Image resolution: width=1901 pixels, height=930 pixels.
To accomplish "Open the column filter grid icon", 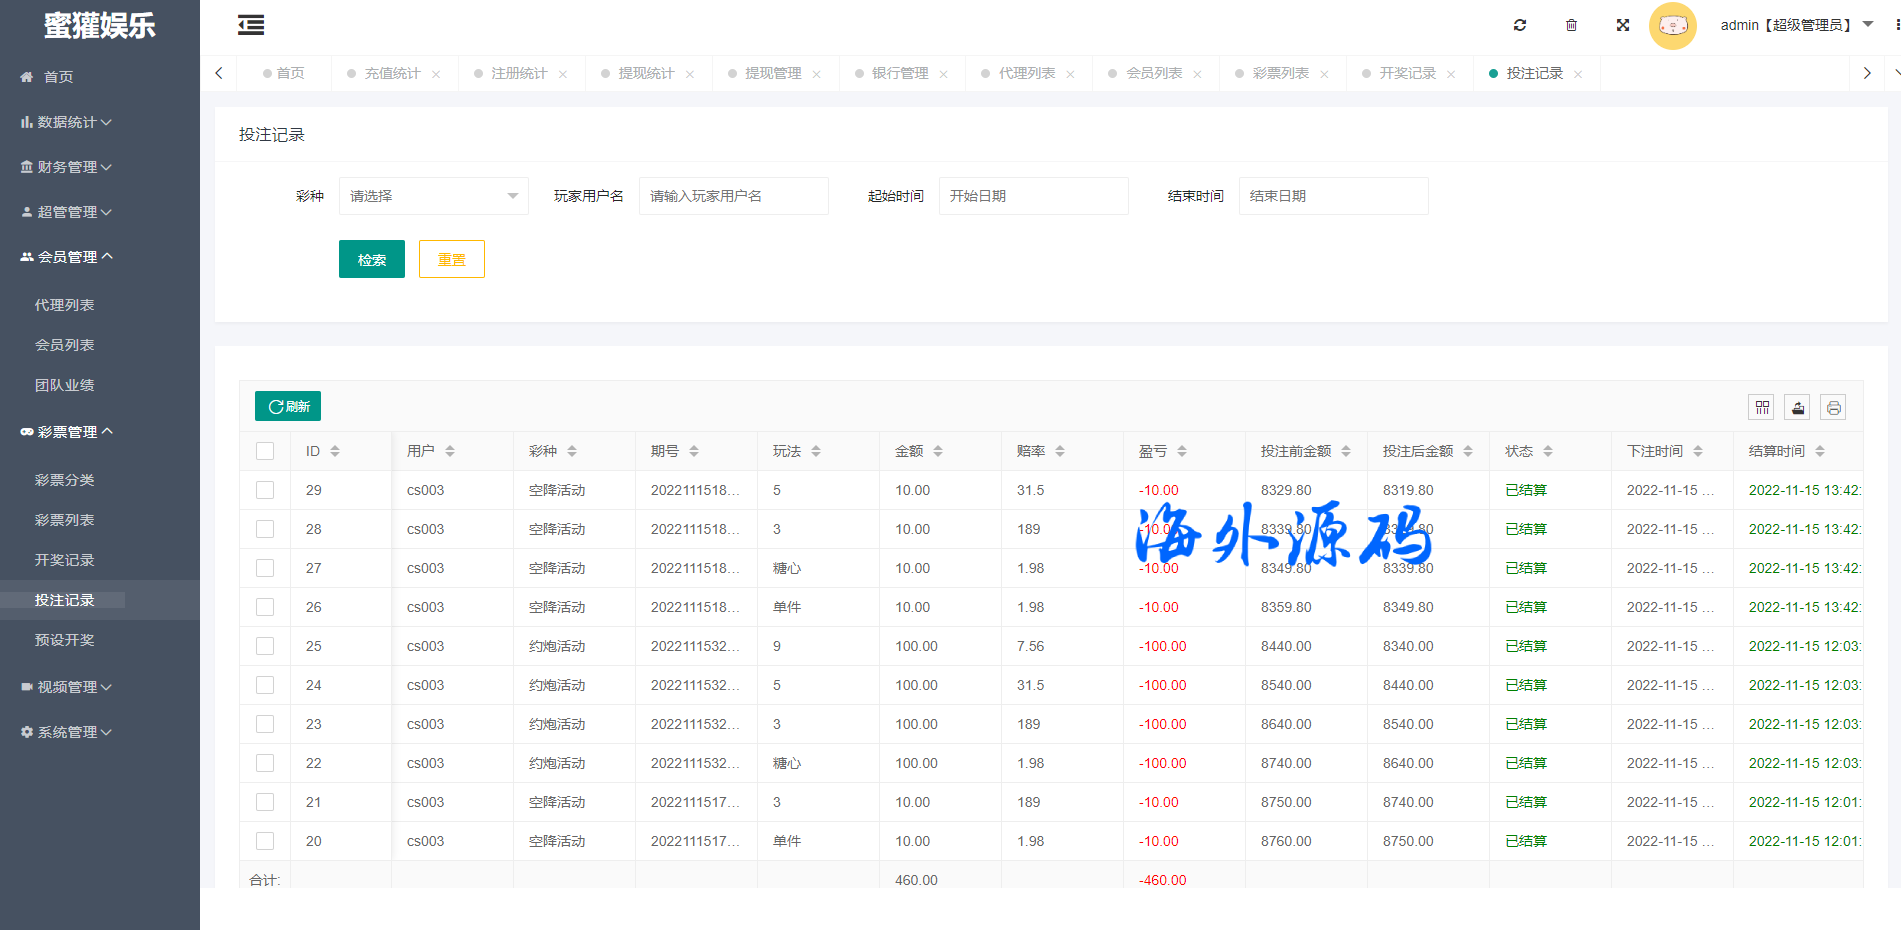I will point(1761,407).
